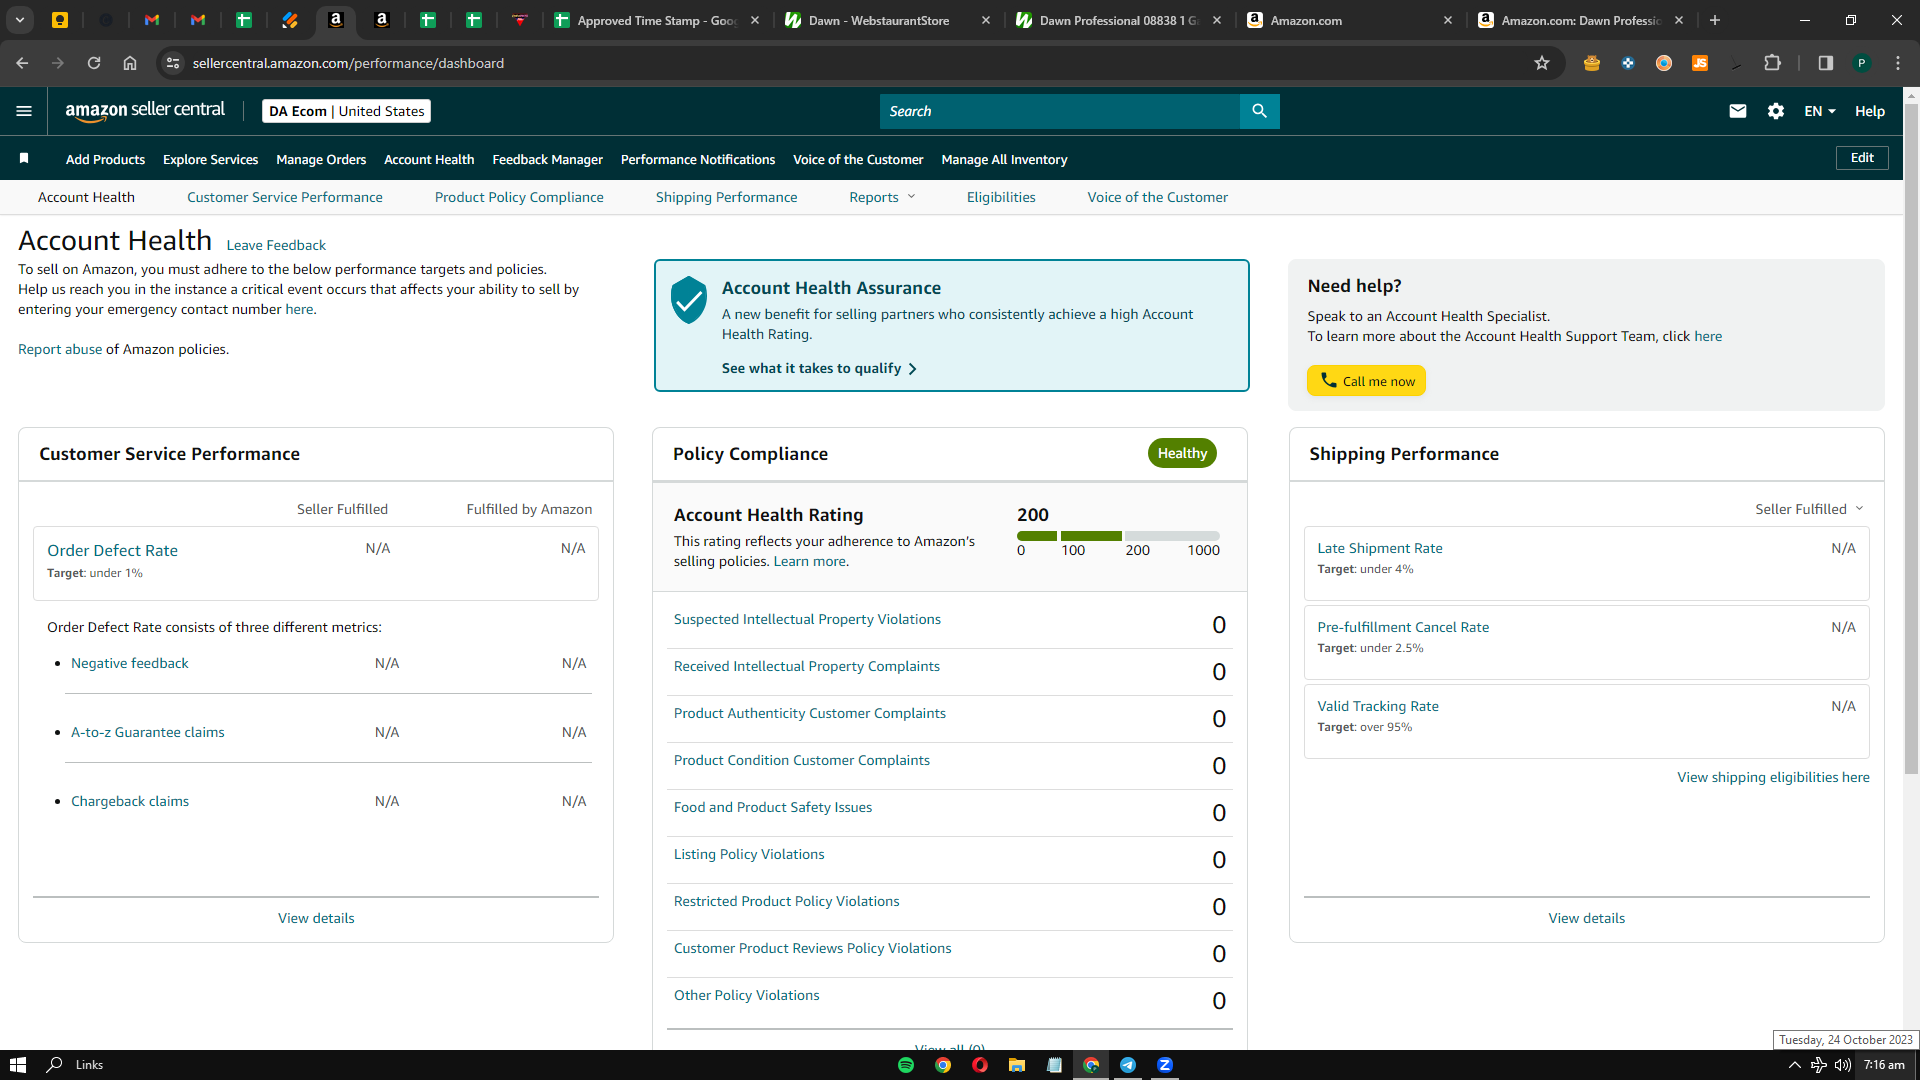Switch to Shipping Performance tab

coord(727,197)
